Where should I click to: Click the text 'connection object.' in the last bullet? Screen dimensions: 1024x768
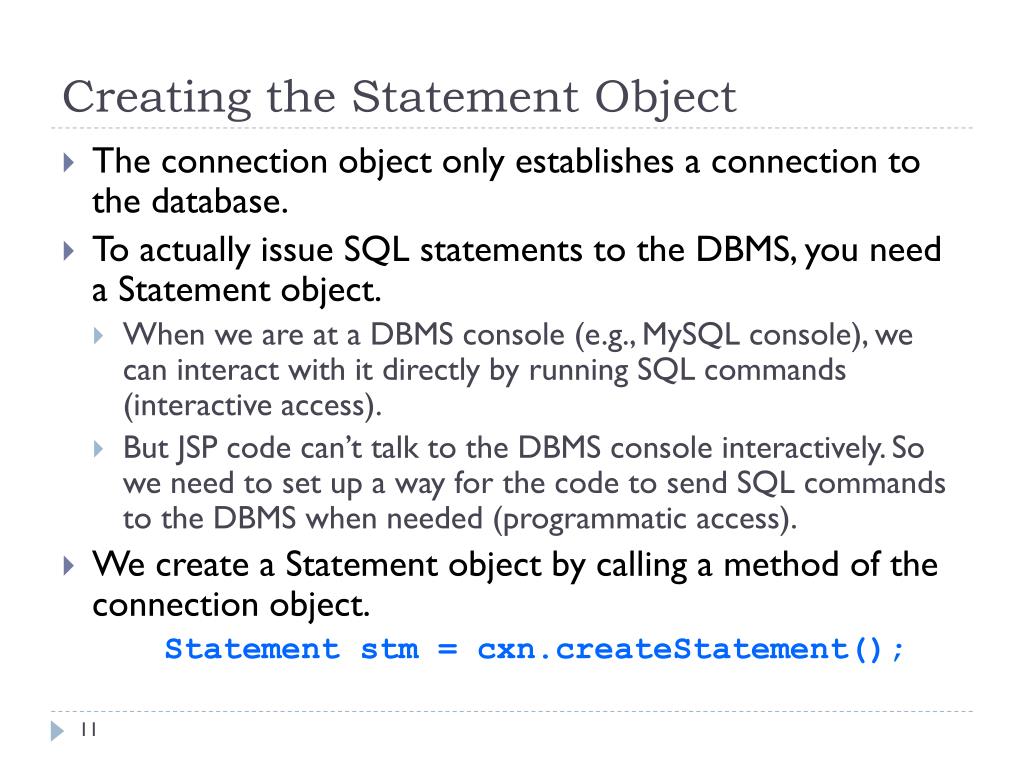(231, 605)
